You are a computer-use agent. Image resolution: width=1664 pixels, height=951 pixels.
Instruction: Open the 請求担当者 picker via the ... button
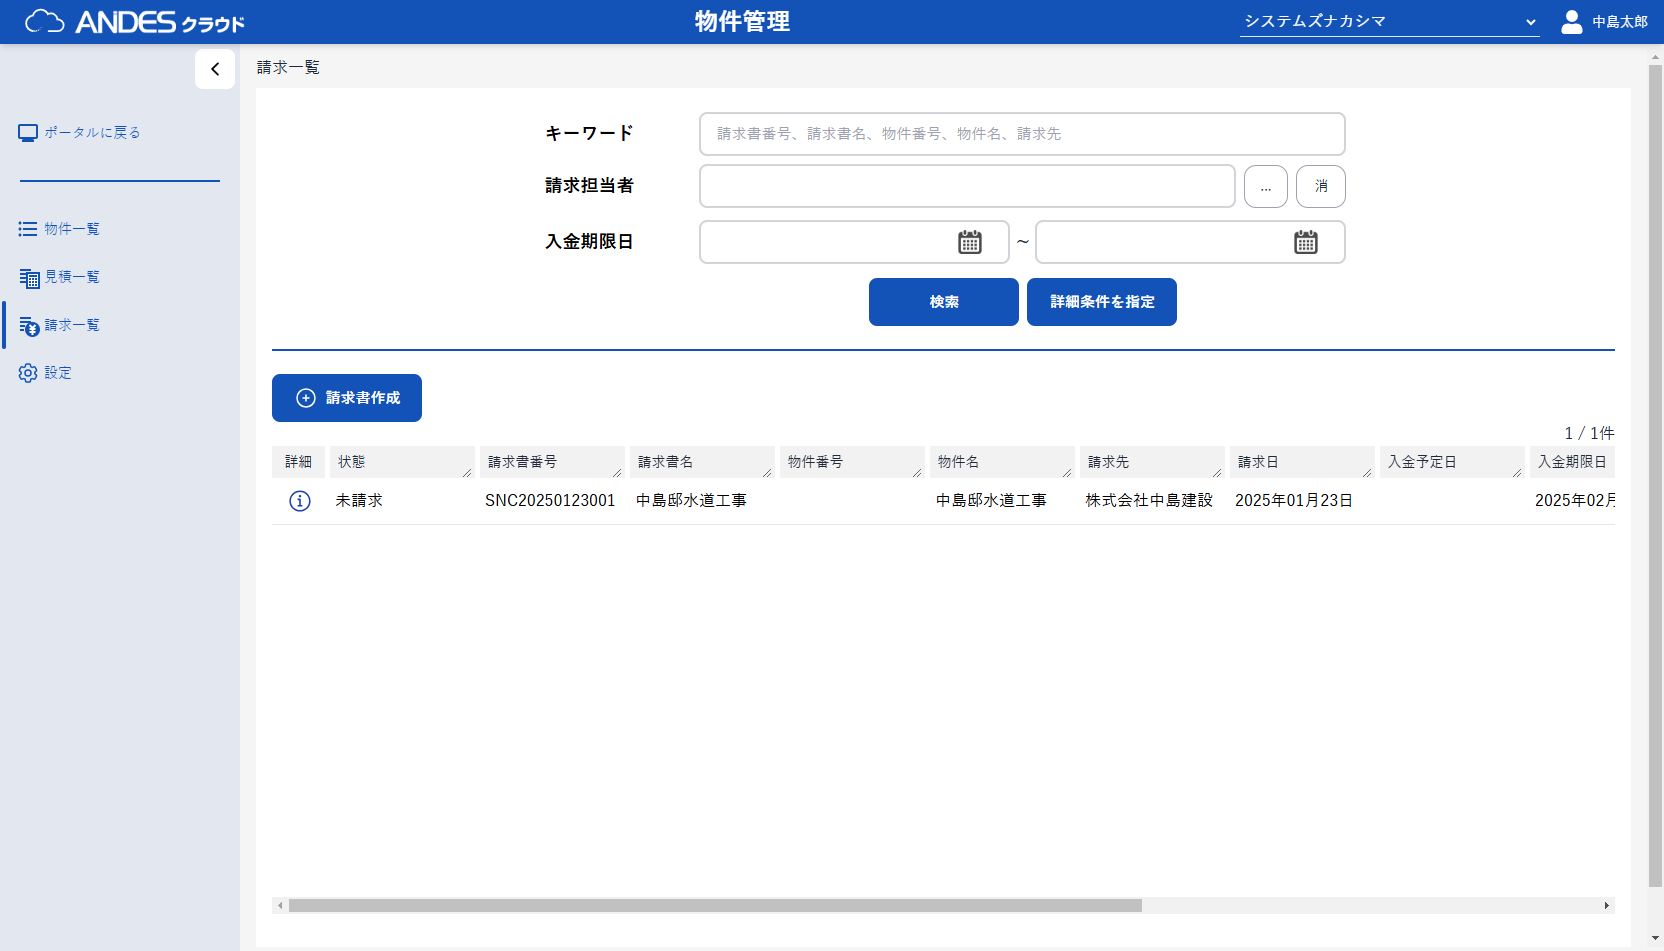[x=1265, y=186]
